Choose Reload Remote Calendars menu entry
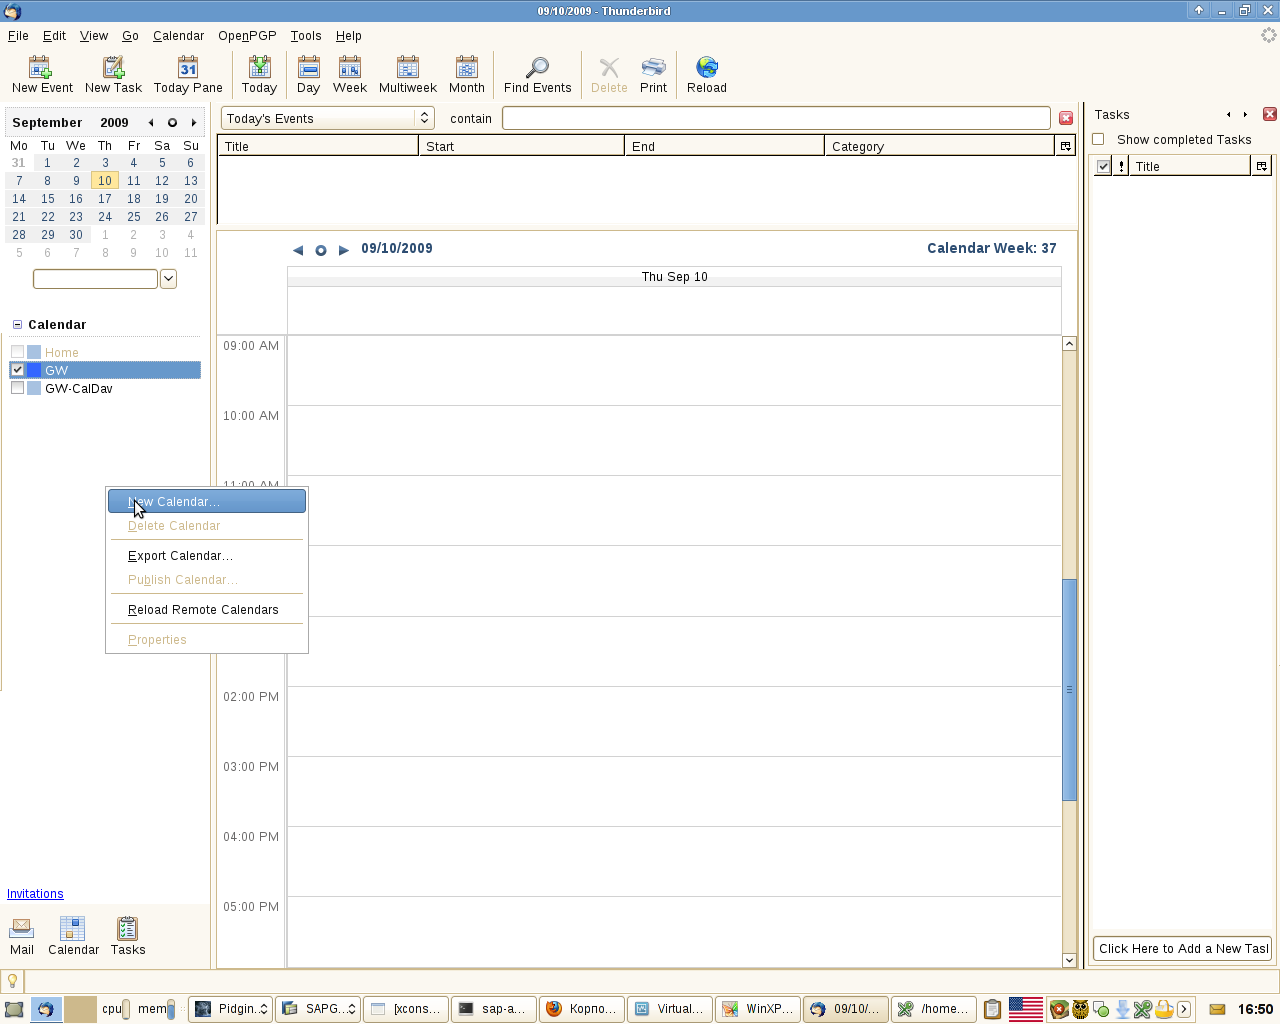This screenshot has width=1280, height=1024. coord(207,609)
